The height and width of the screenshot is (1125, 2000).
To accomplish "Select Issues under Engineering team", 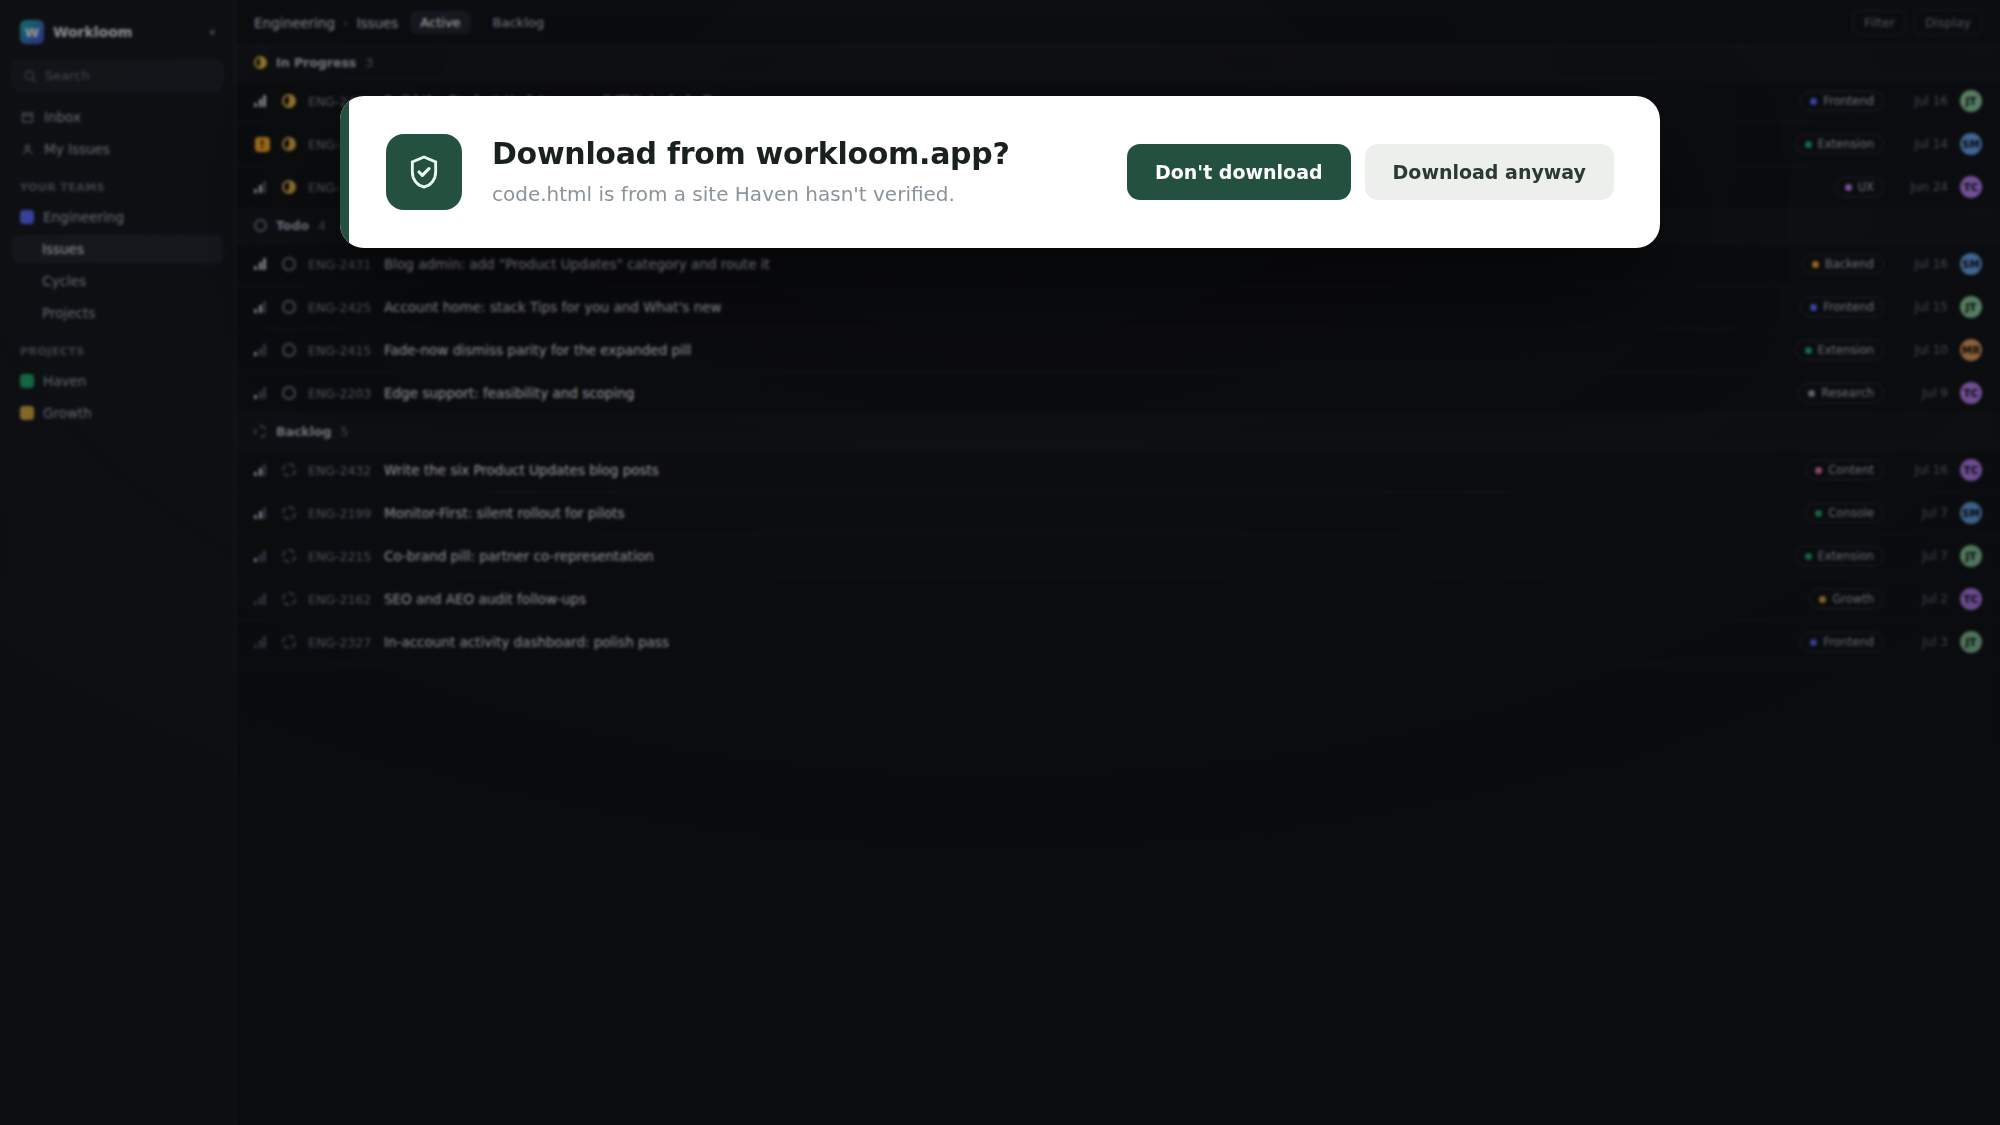I will [118, 249].
